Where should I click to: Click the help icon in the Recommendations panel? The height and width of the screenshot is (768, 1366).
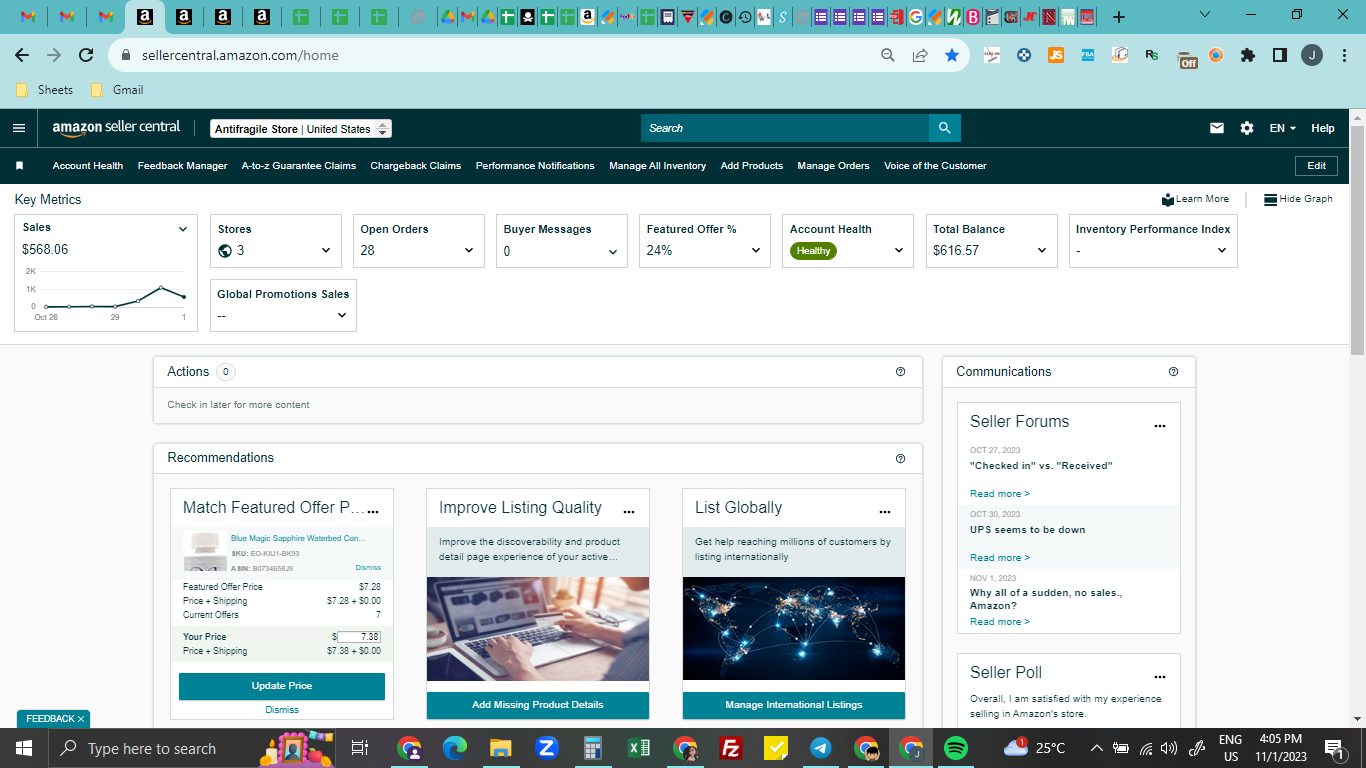pos(900,458)
